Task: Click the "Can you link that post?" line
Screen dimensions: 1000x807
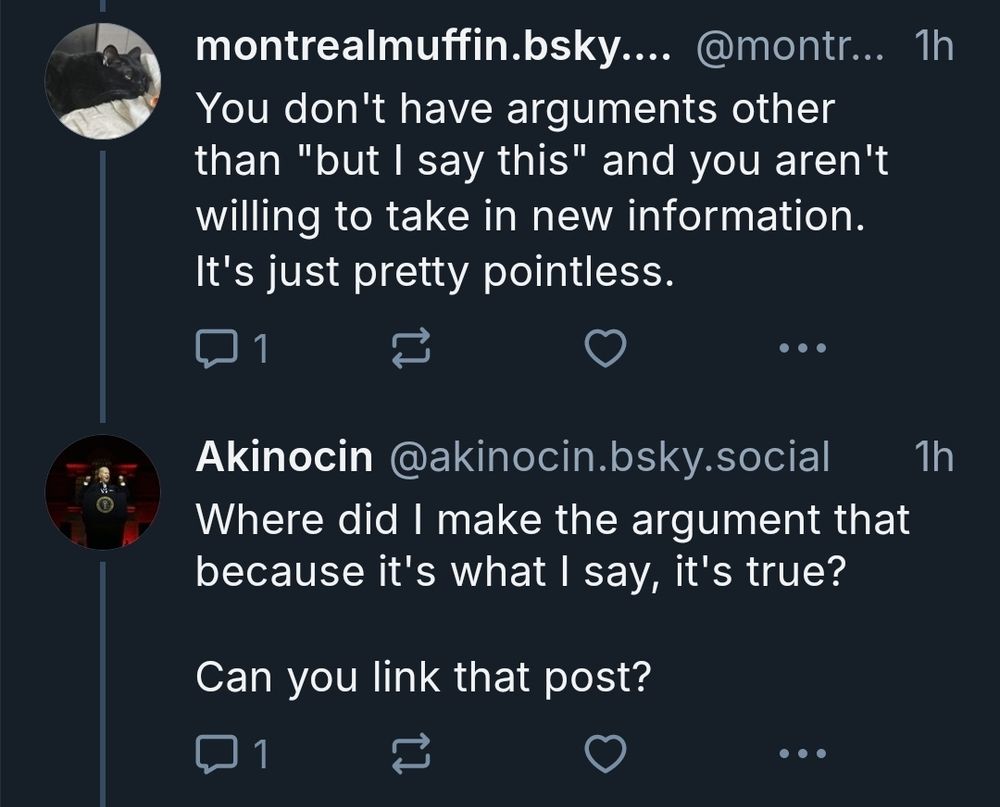Action: pos(423,677)
